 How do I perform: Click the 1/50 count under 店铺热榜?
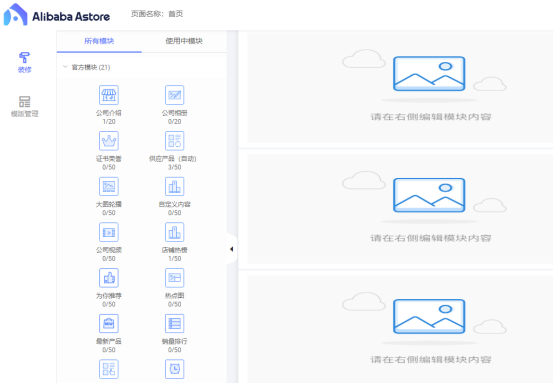(175, 259)
